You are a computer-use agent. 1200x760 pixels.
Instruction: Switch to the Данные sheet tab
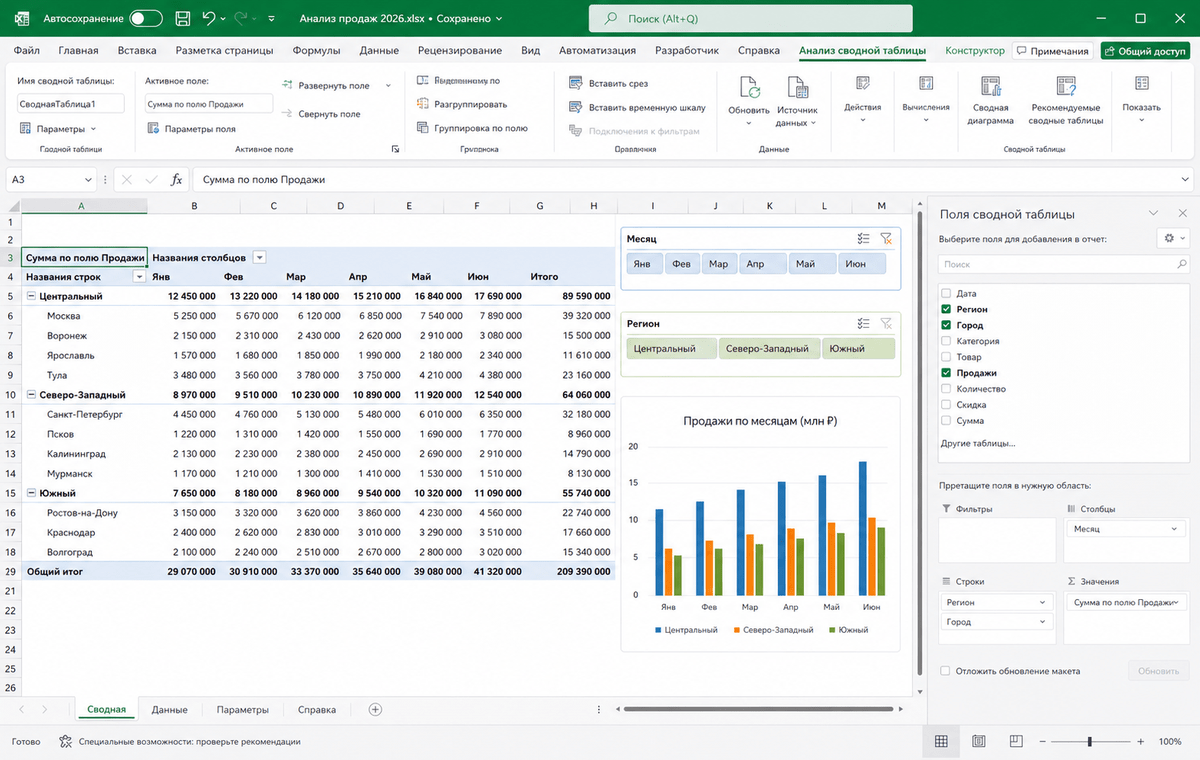point(169,710)
